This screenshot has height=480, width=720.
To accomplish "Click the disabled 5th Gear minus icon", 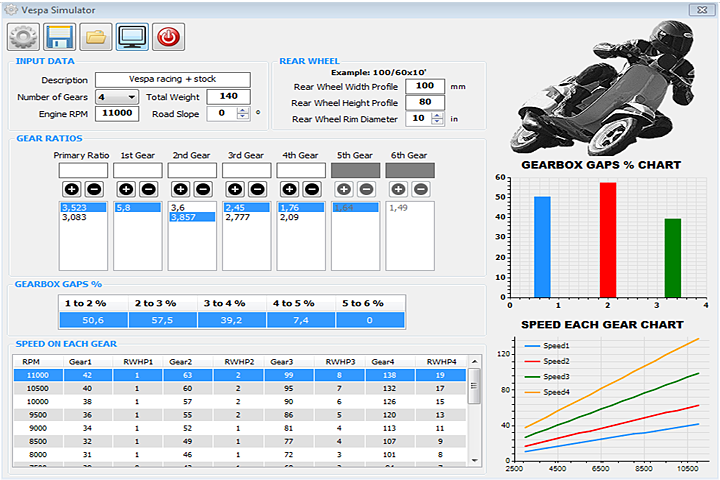I will [366, 189].
